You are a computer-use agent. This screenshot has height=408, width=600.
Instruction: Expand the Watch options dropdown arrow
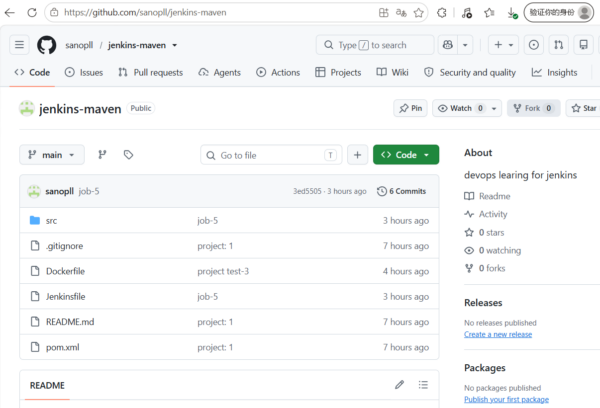click(x=494, y=109)
